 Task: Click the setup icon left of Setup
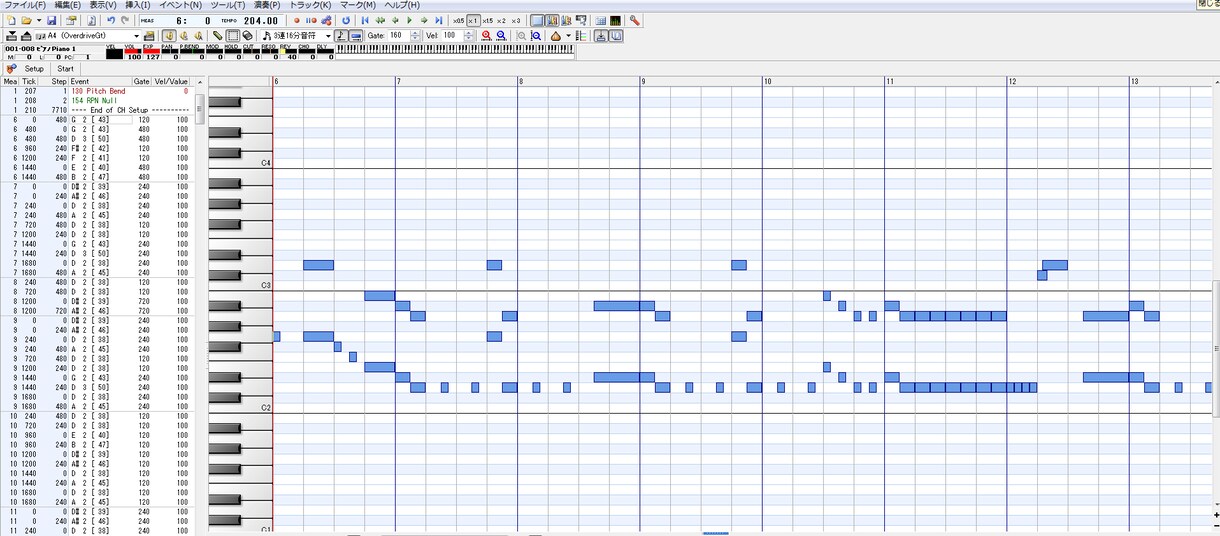(12, 69)
